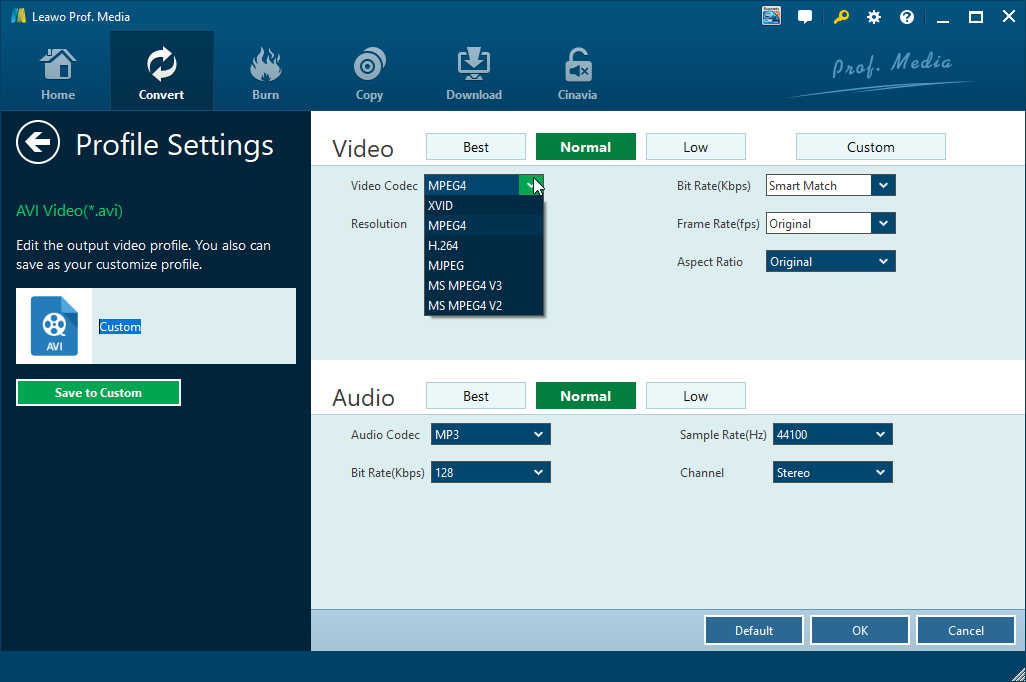
Task: Click the back arrow beside Profile Settings
Action: (x=38, y=144)
